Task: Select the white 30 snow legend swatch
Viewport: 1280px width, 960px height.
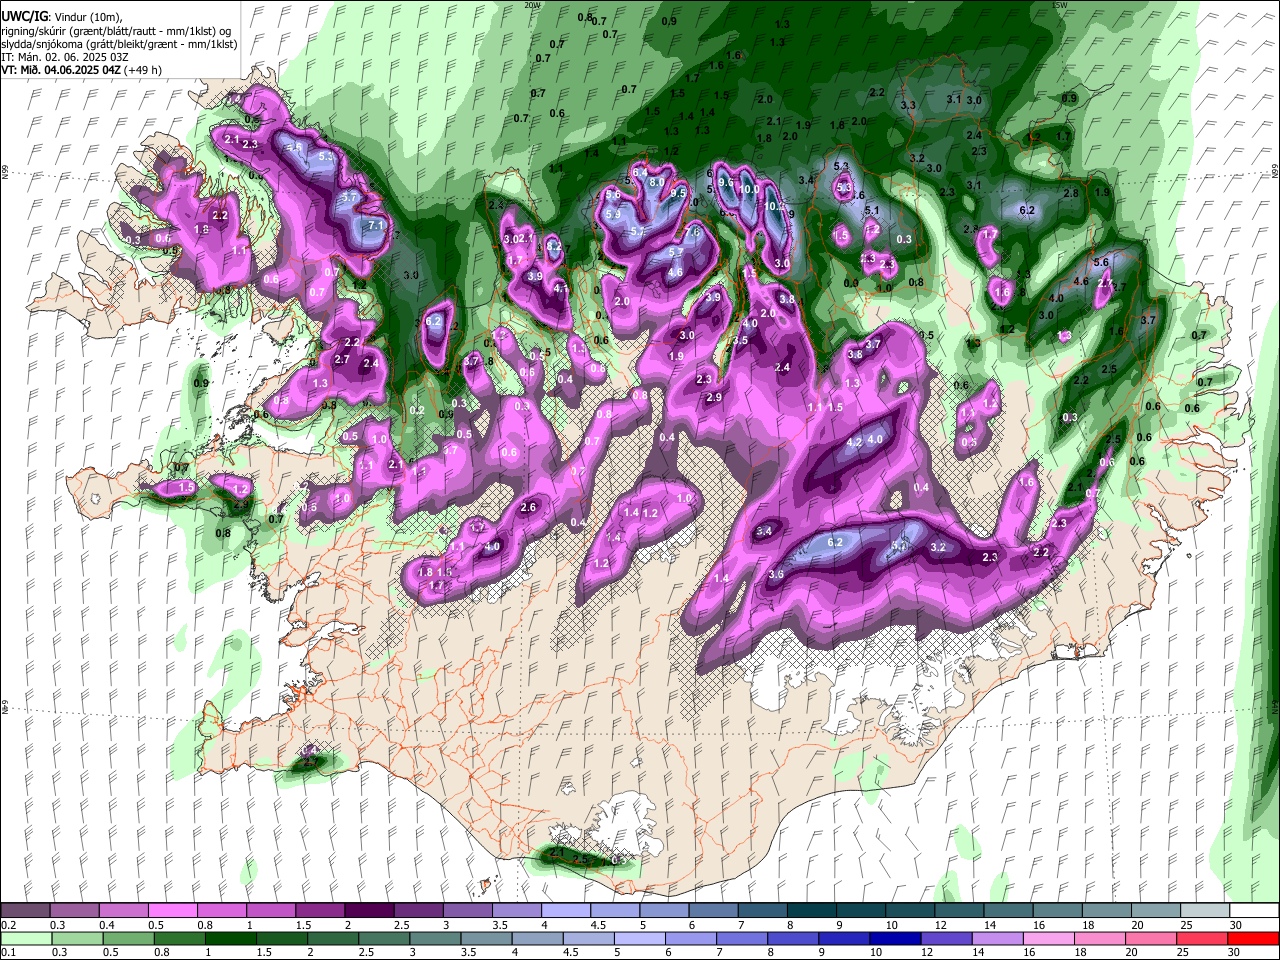Action: point(1254,910)
